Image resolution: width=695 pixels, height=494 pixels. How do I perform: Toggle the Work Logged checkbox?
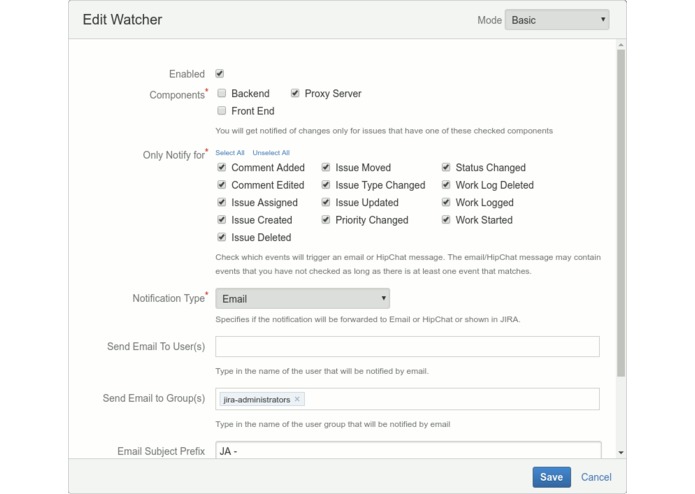(x=446, y=202)
